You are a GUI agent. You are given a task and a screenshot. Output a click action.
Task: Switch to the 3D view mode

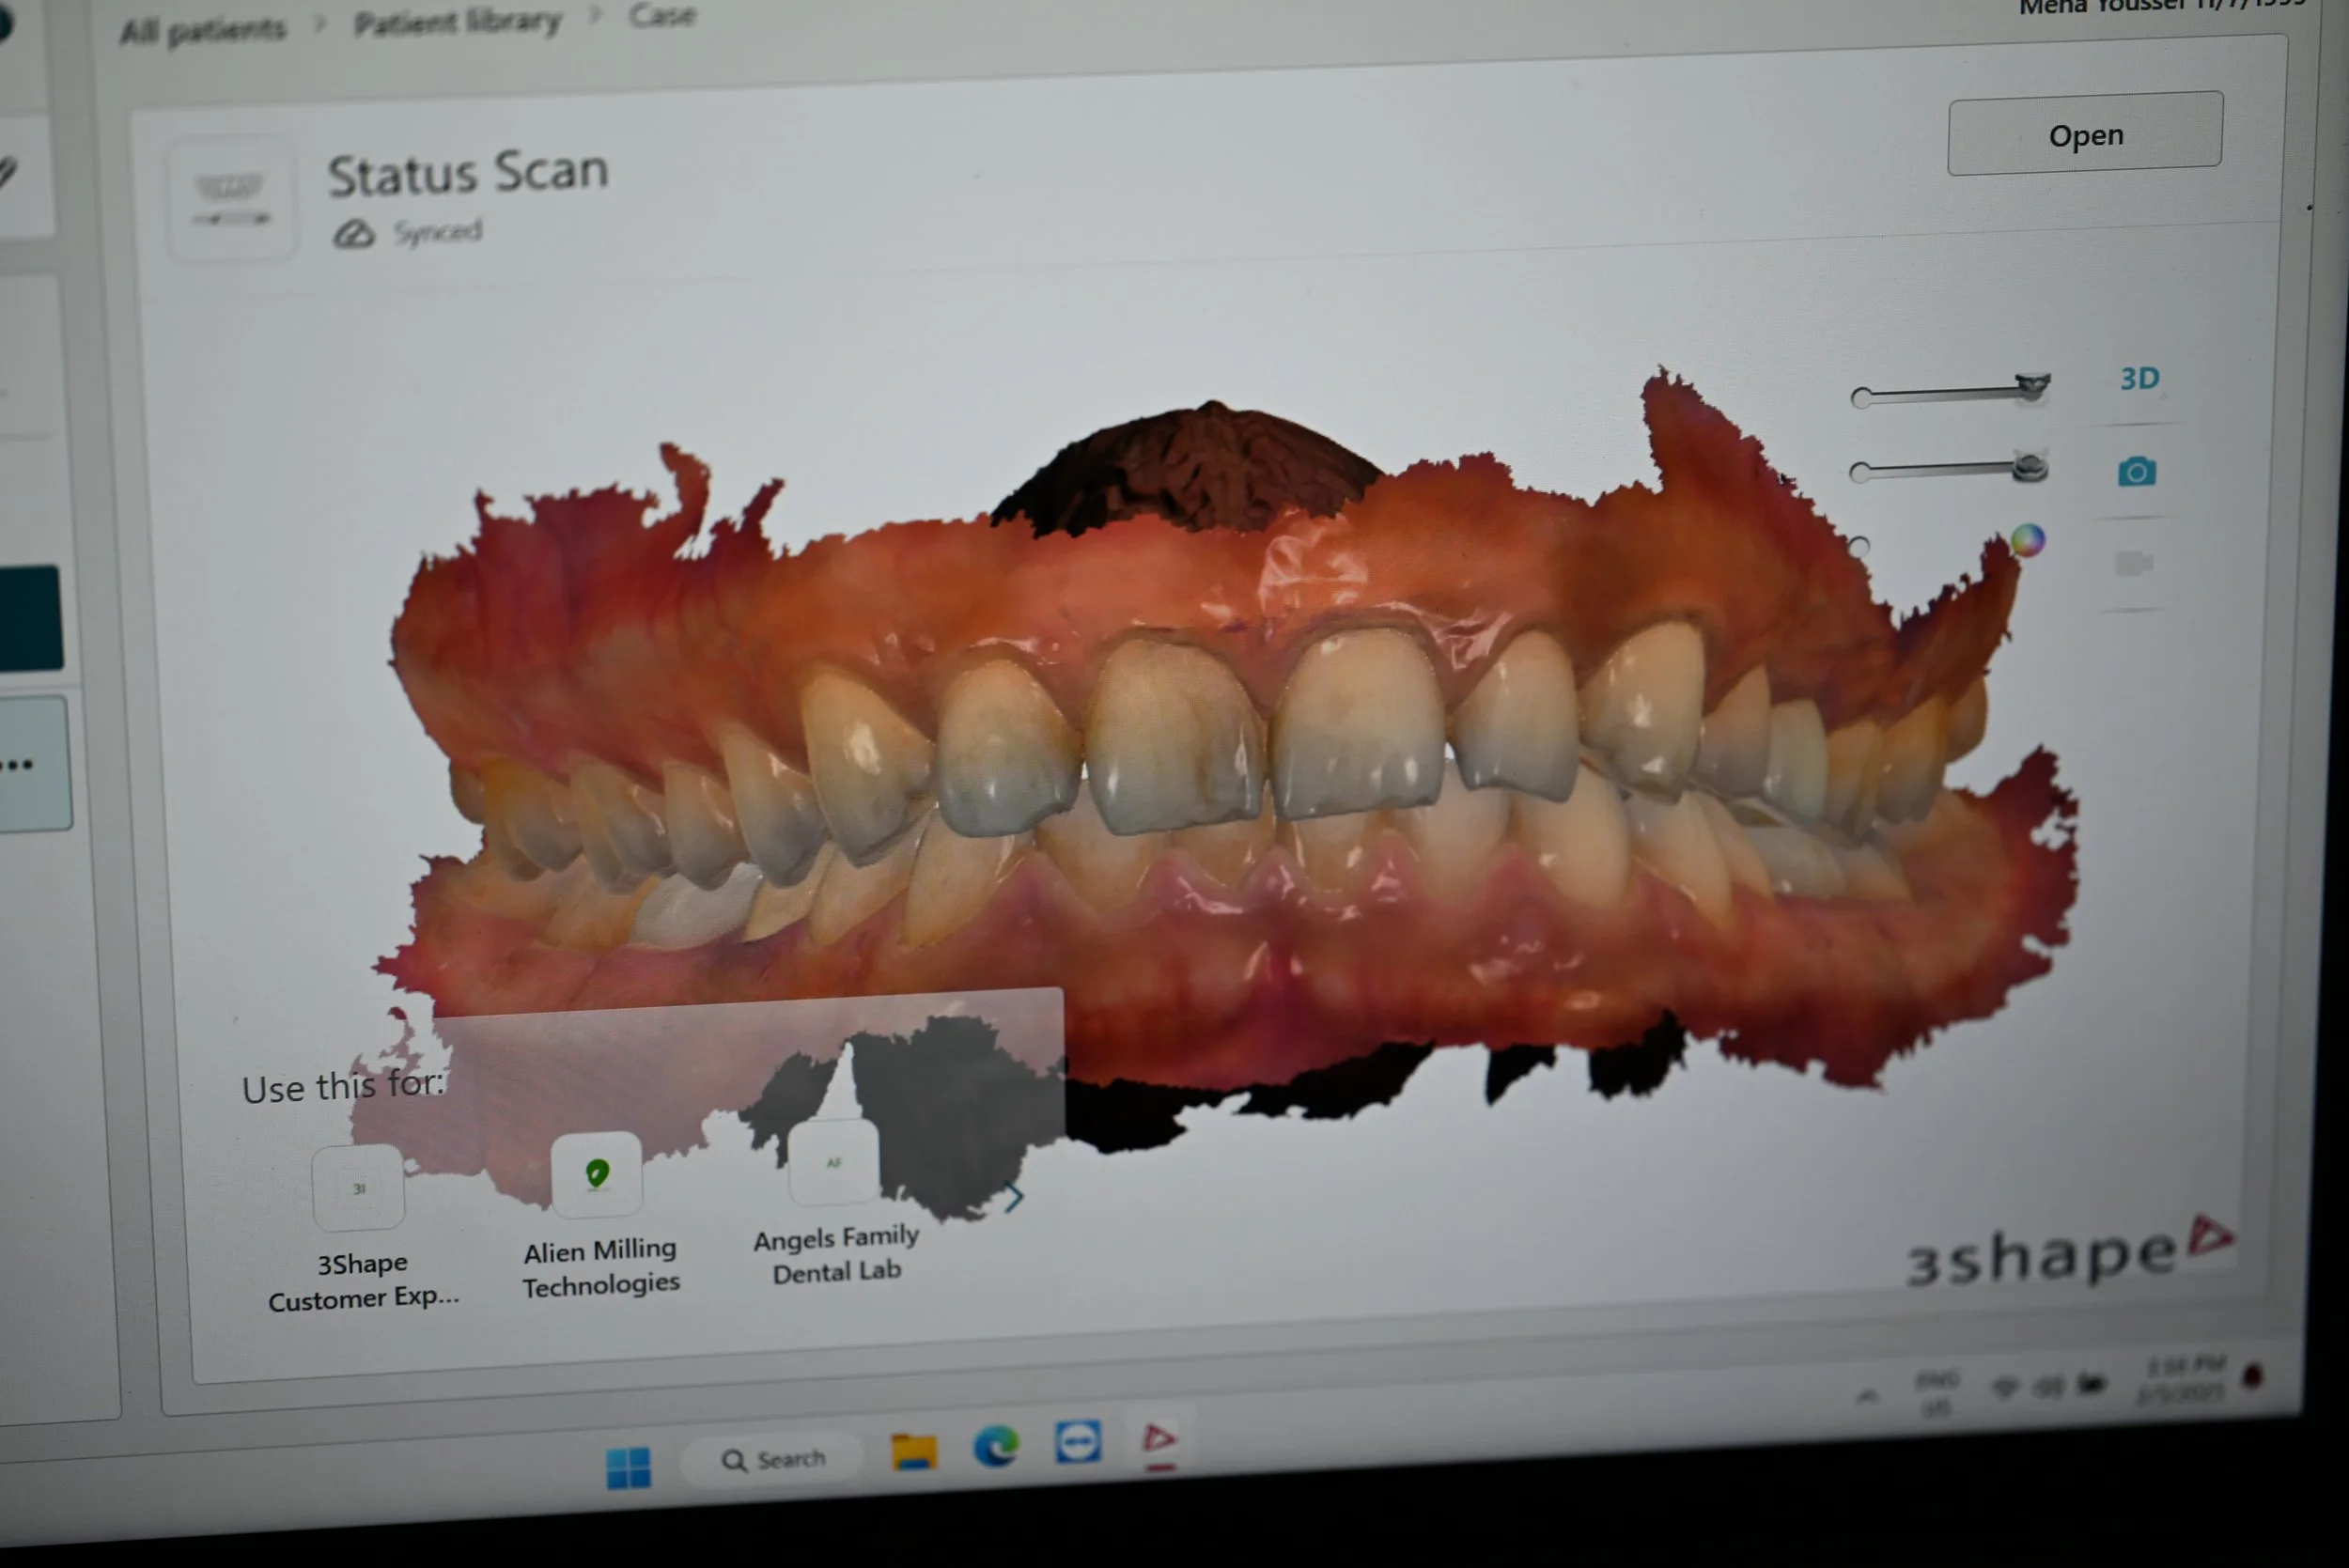pos(2139,379)
